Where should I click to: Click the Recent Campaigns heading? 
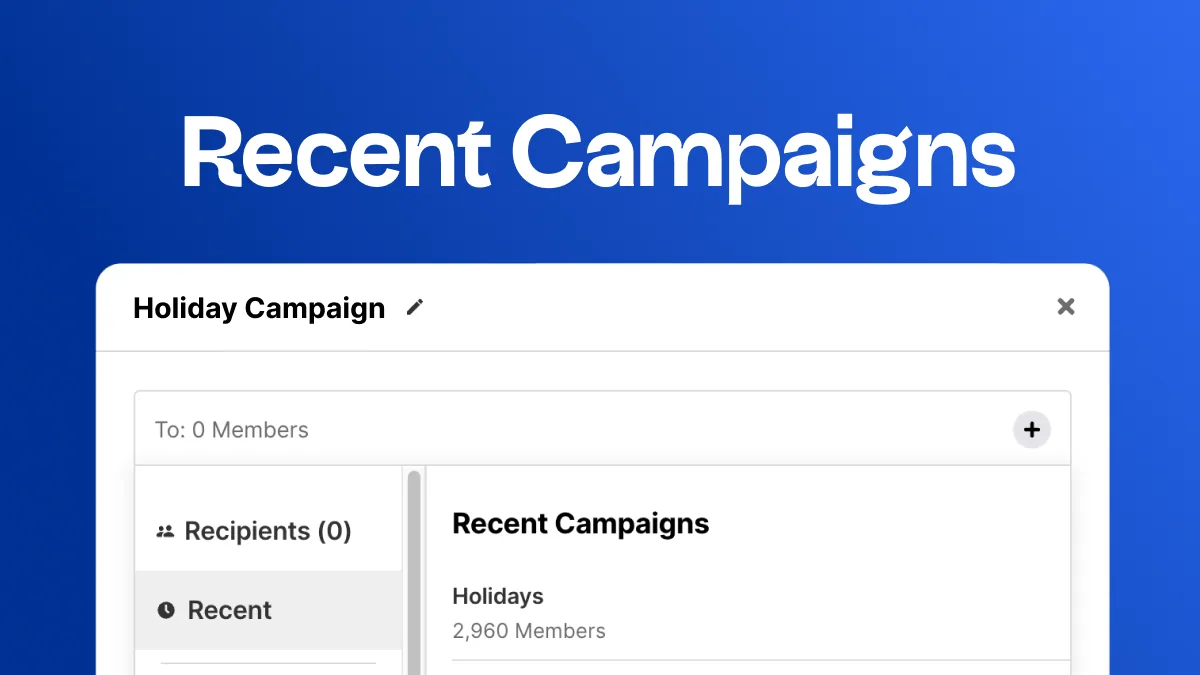pyautogui.click(x=581, y=523)
